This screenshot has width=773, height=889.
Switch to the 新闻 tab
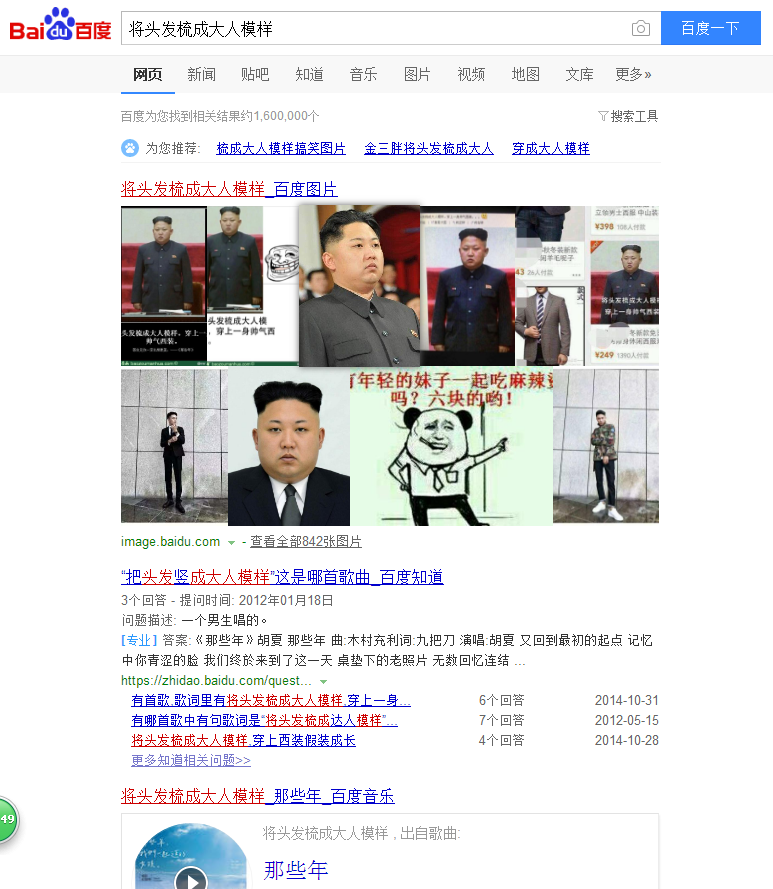tap(201, 74)
